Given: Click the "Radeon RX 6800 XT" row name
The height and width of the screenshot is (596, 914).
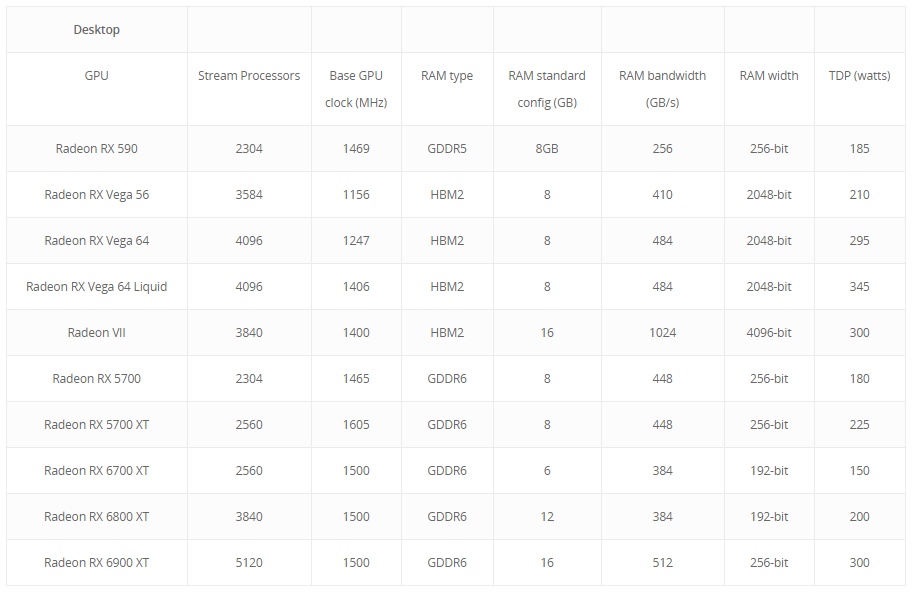Looking at the screenshot, I should [97, 517].
